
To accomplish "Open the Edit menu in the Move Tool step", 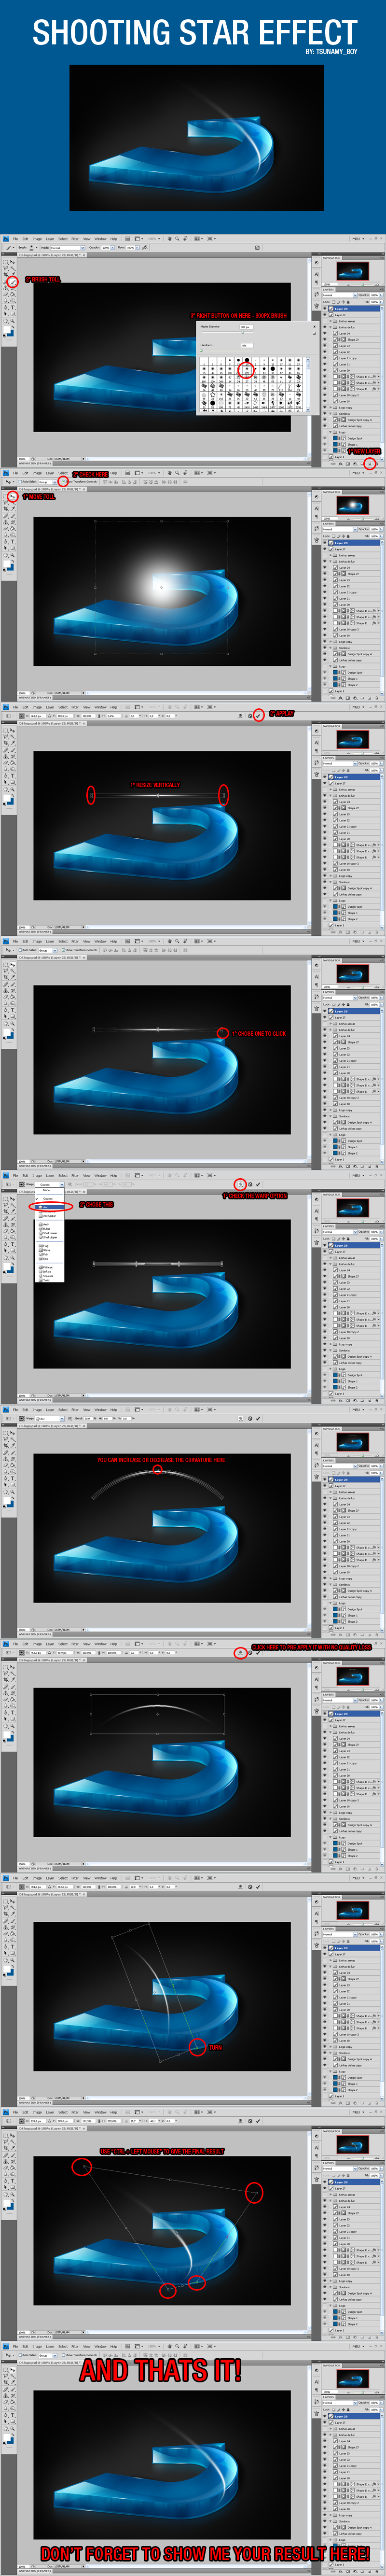I will (x=26, y=473).
